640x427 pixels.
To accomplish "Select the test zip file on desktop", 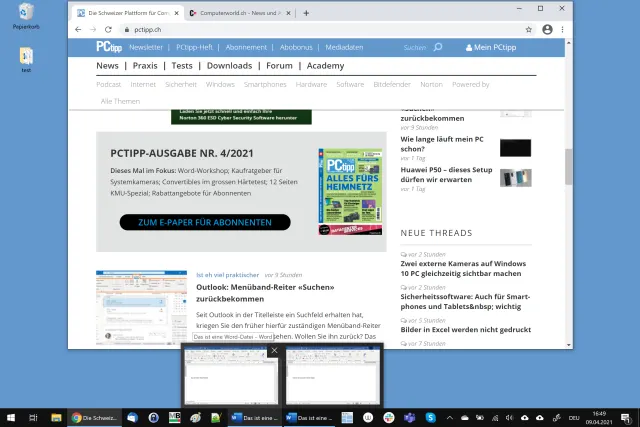I will [26, 60].
